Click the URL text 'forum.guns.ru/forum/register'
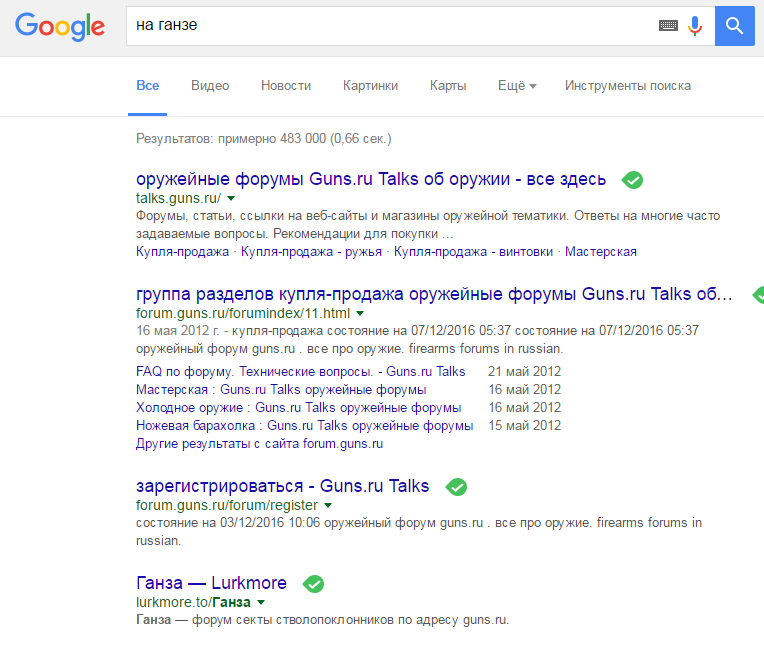 [227, 505]
